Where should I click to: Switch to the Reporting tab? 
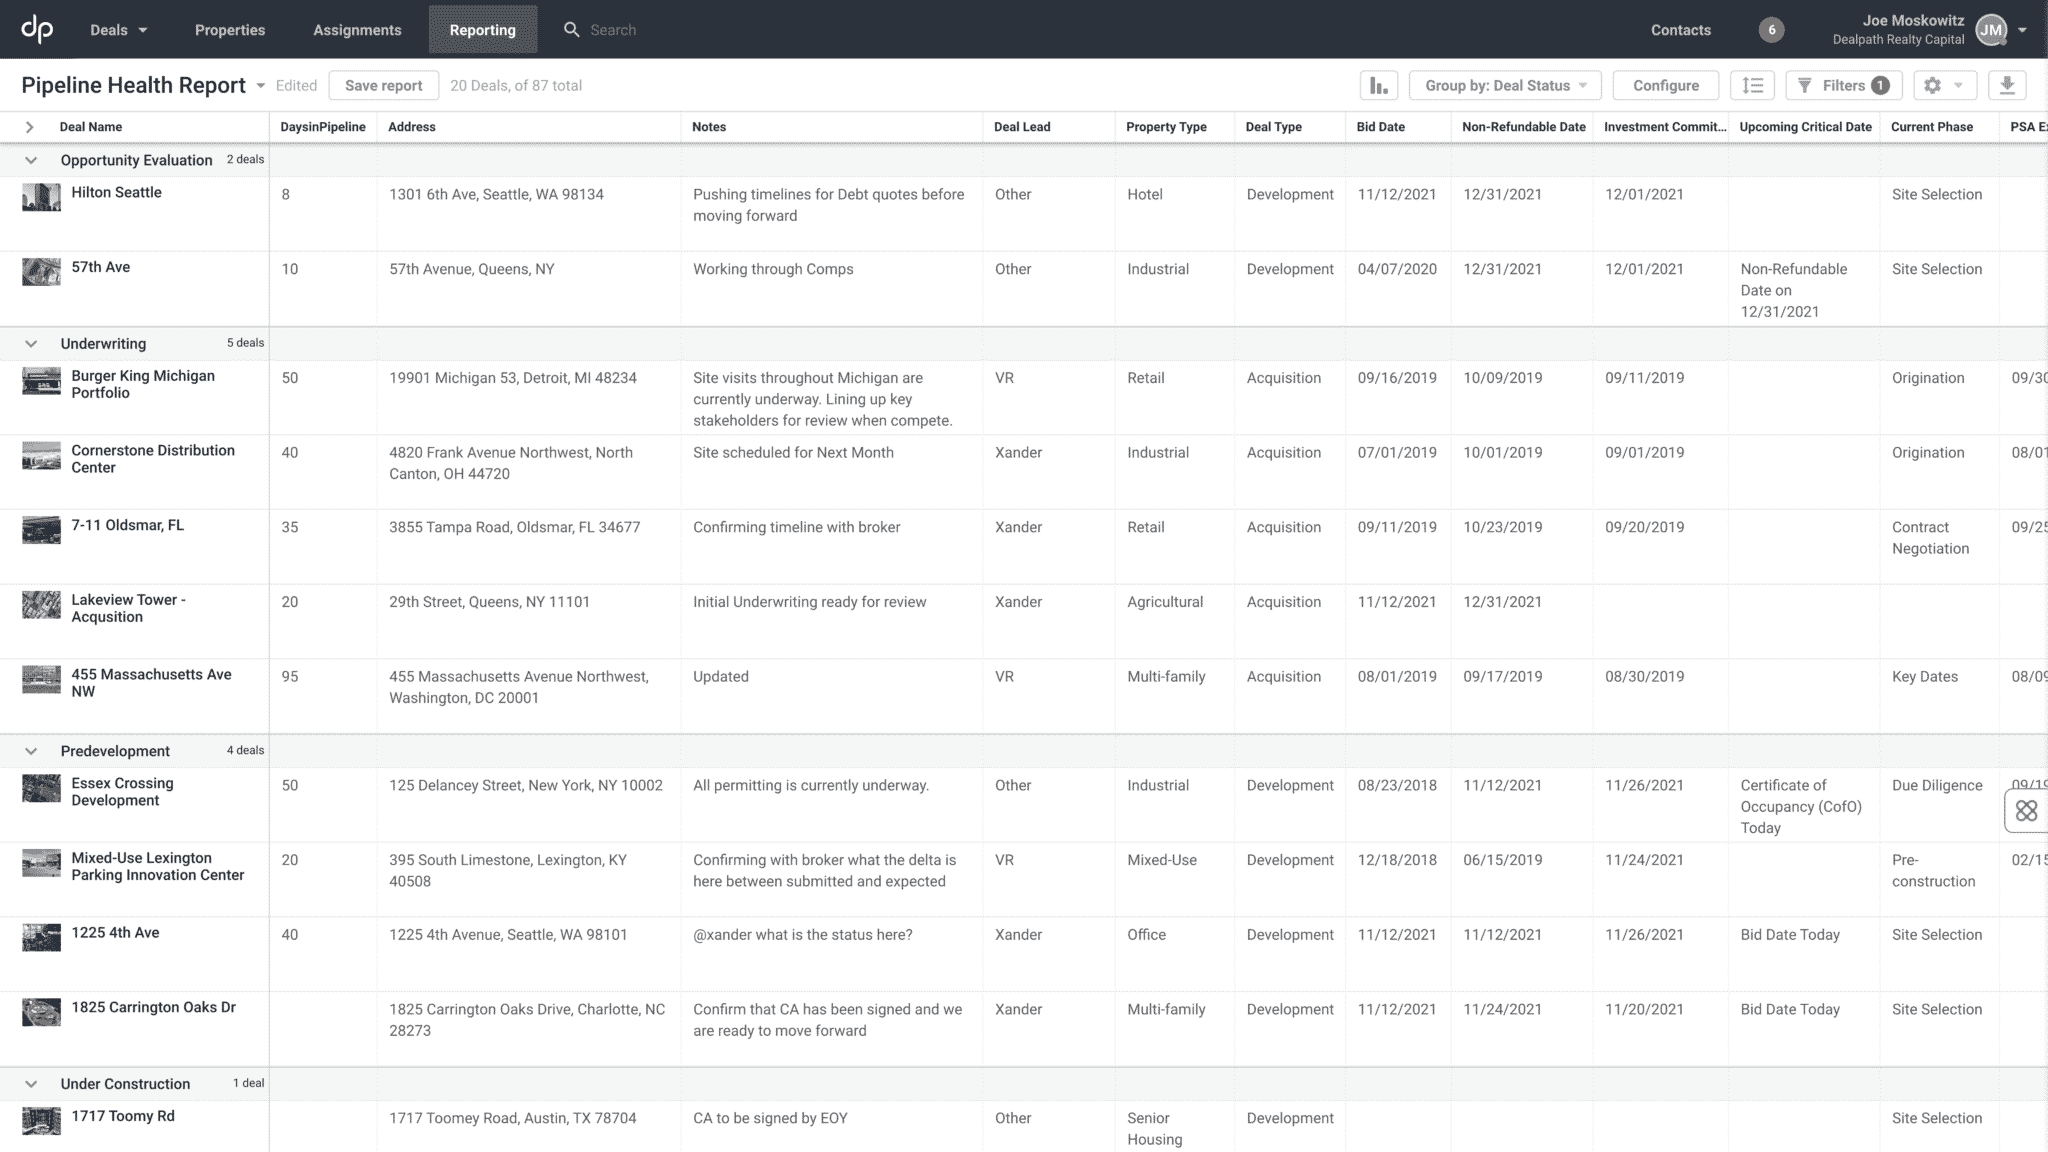483,29
